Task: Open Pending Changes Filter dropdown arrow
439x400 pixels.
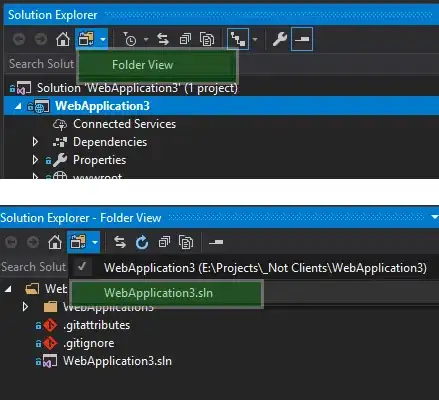Action: tap(146, 39)
